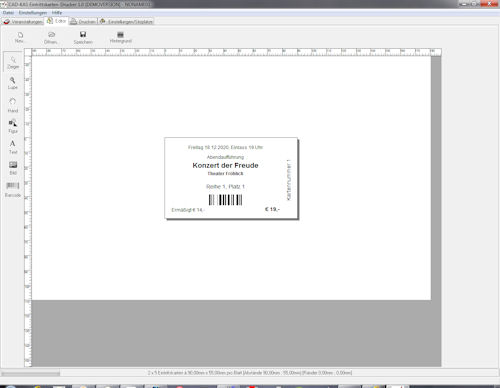This screenshot has height=388, width=500.
Task: Open the Hintergrund background settings
Action: [121, 37]
